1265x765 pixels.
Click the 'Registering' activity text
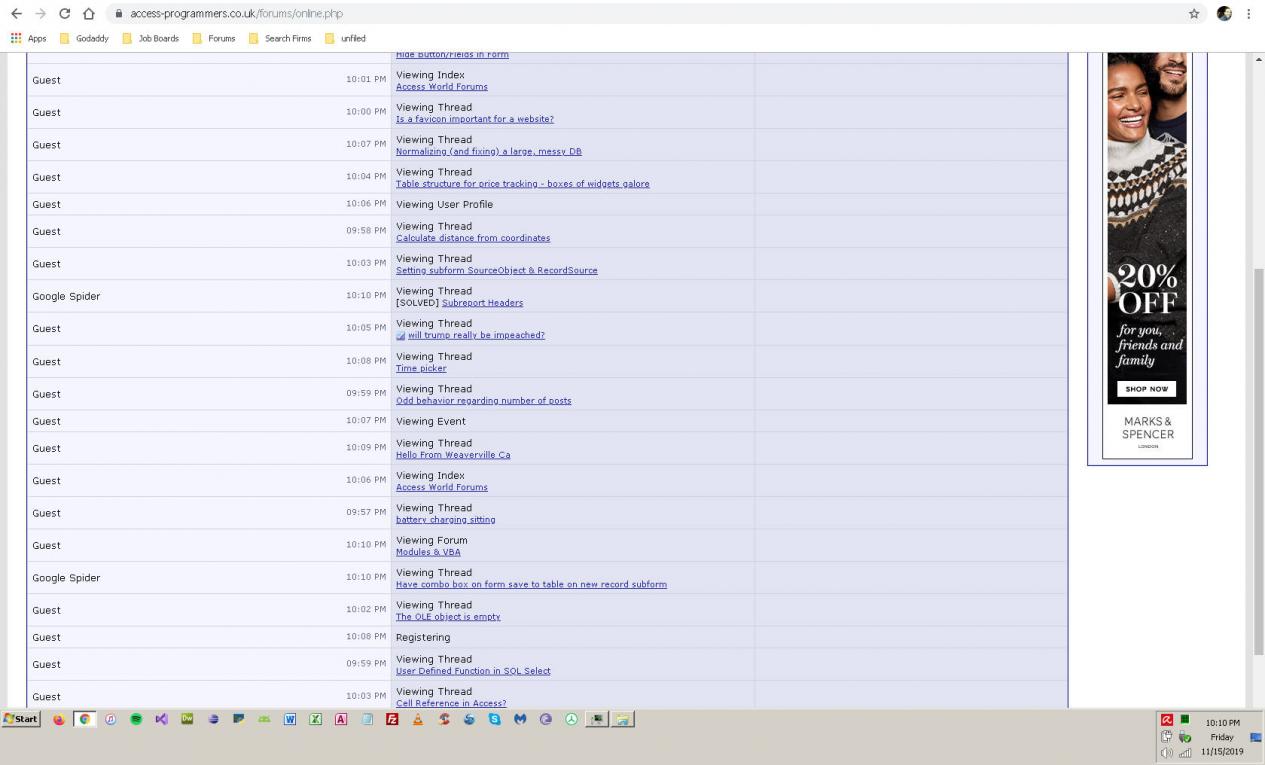(x=423, y=637)
